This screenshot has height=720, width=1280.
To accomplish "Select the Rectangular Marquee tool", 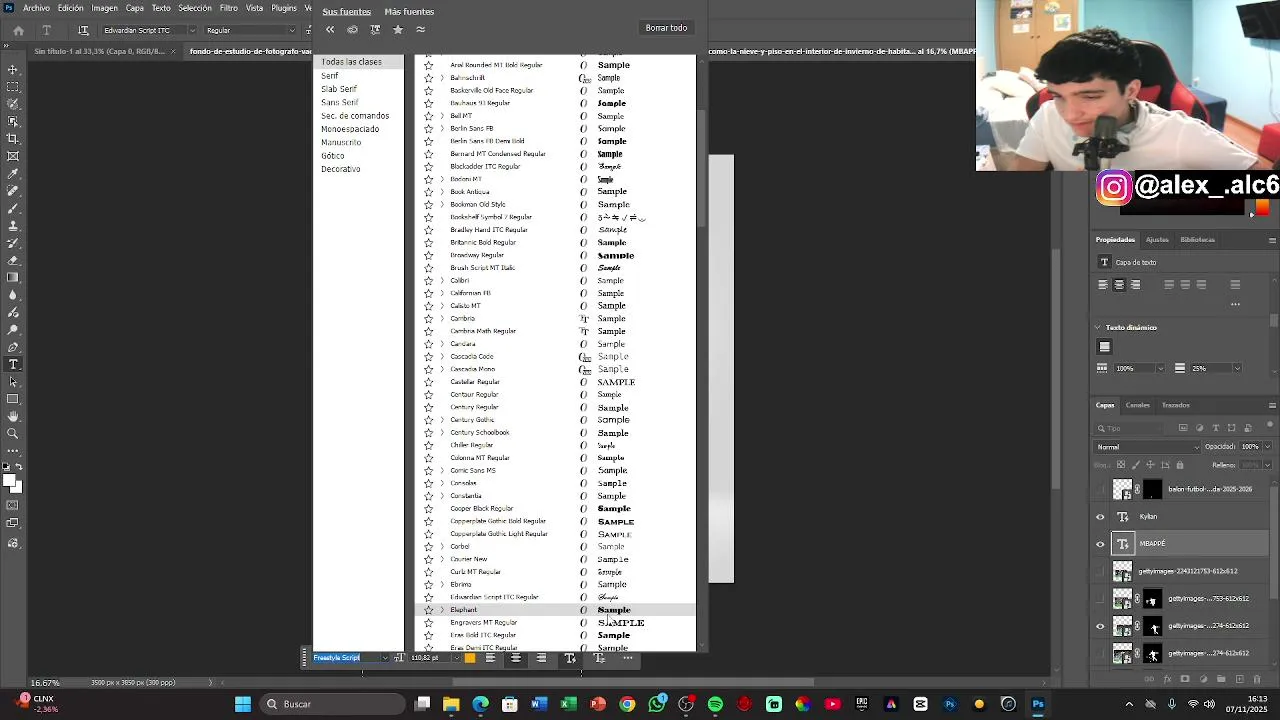I will (13, 87).
